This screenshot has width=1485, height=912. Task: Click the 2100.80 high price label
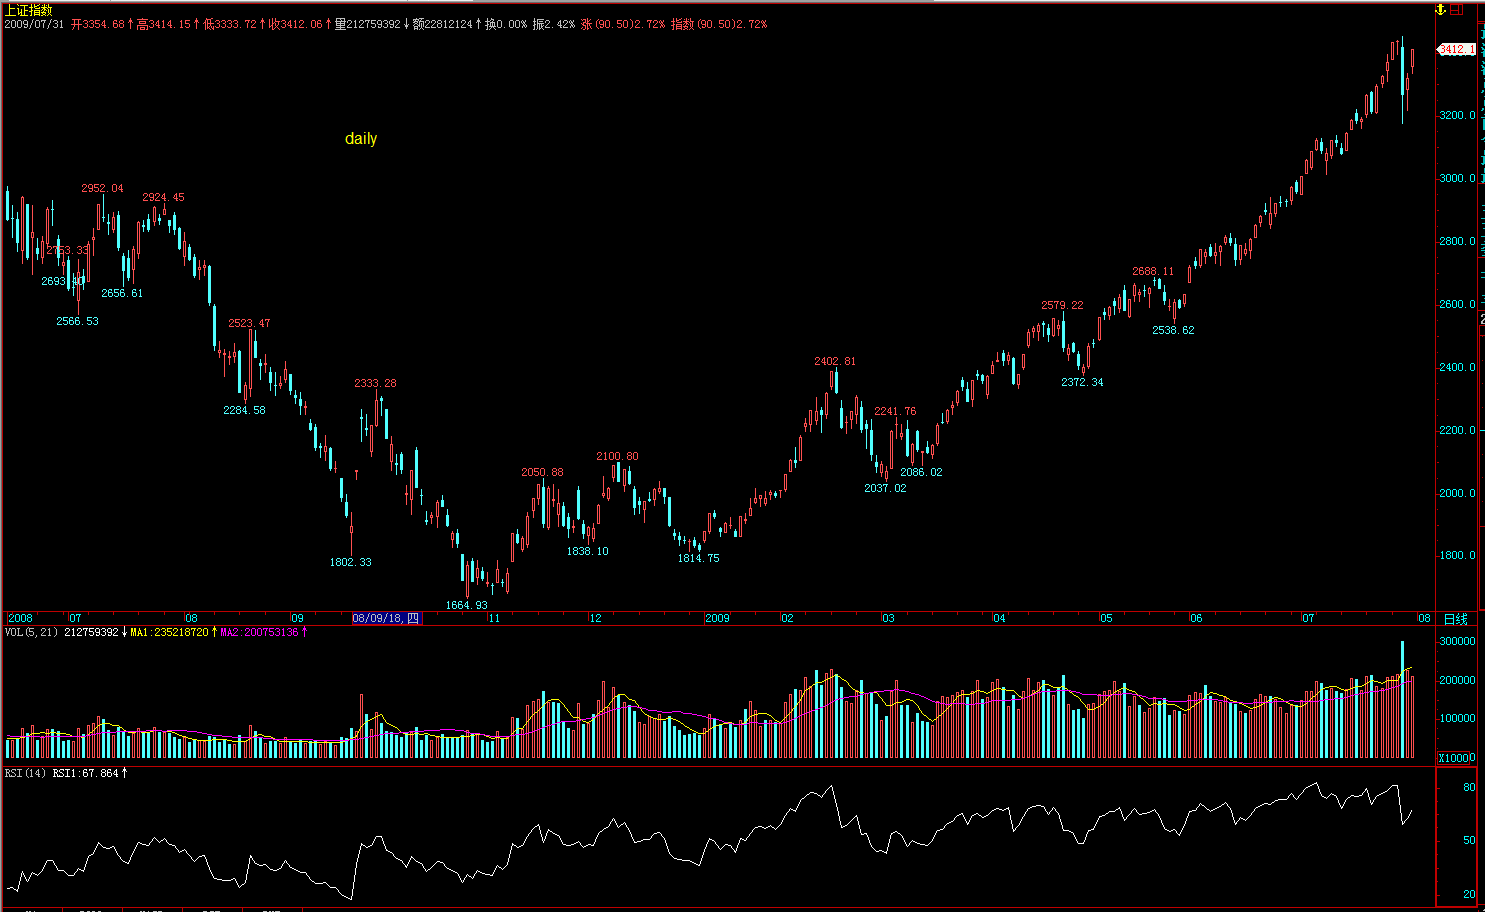pyautogui.click(x=618, y=456)
